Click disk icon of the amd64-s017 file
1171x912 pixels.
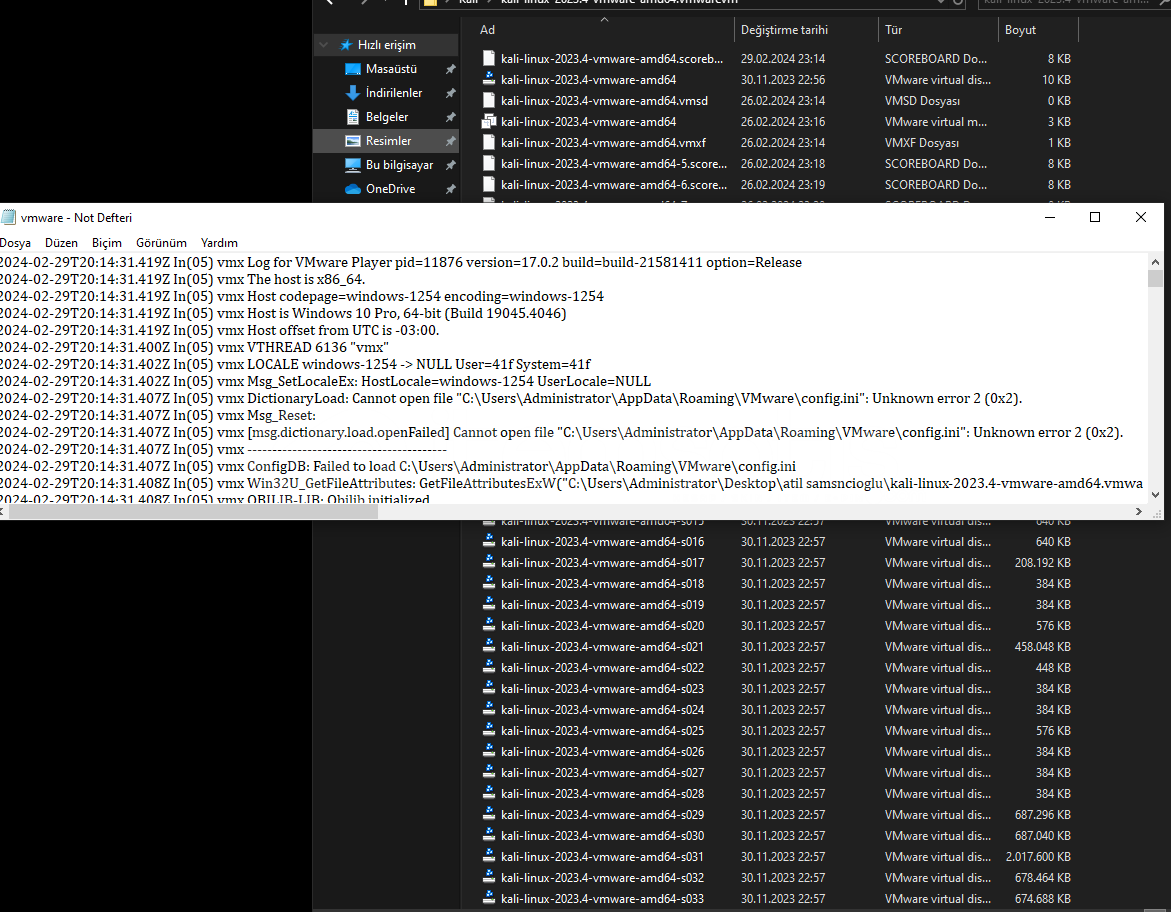[489, 562]
